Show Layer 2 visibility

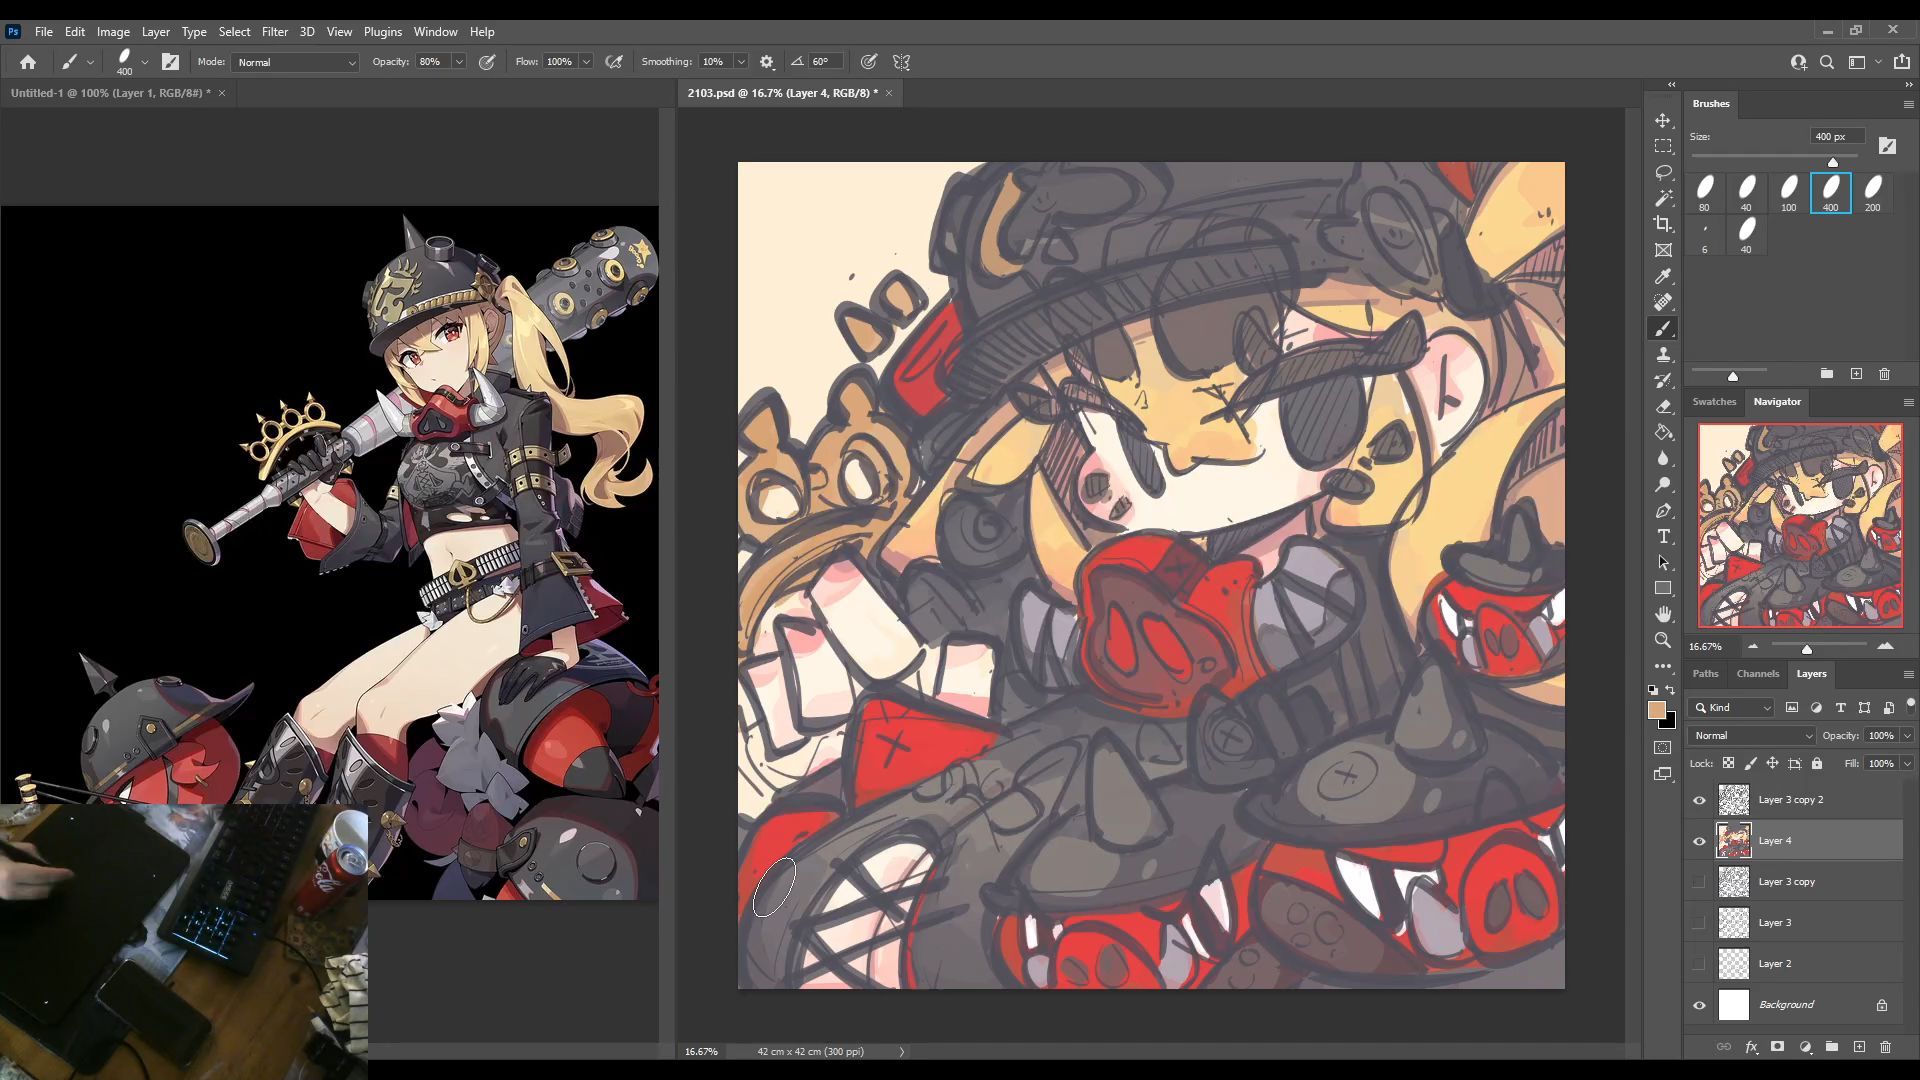point(1699,964)
